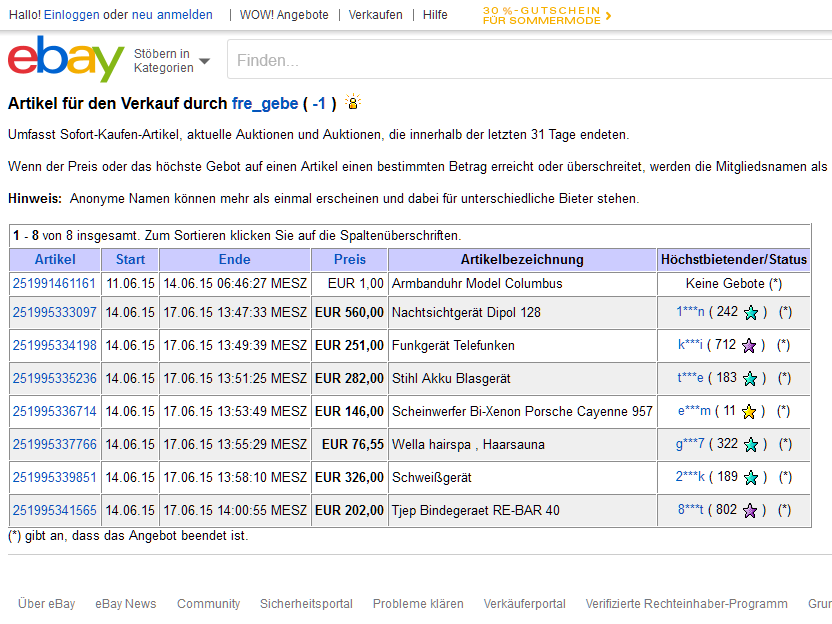
Task: Open seller profile fre_gebe link
Action: coord(265,103)
